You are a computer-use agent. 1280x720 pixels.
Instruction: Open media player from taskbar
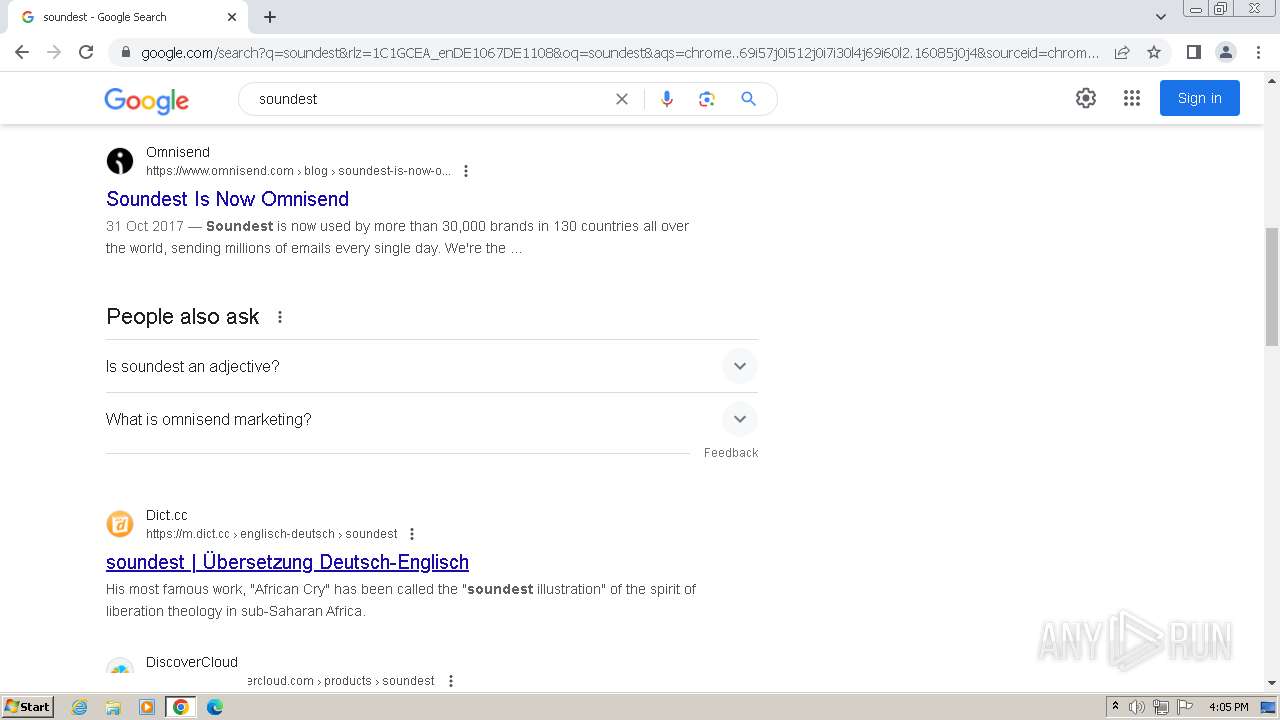coord(147,707)
